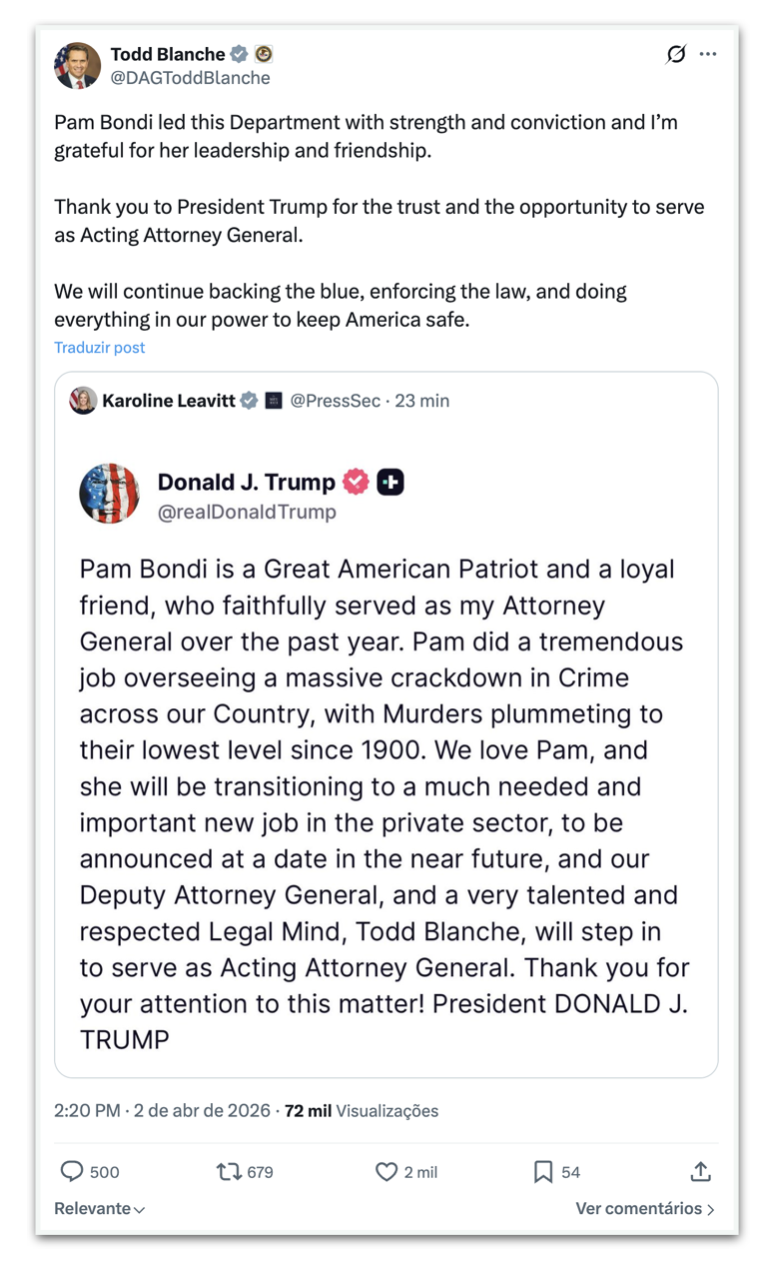Share the post via upload icon
Viewport: 780px width, 1266px height.
click(701, 1171)
